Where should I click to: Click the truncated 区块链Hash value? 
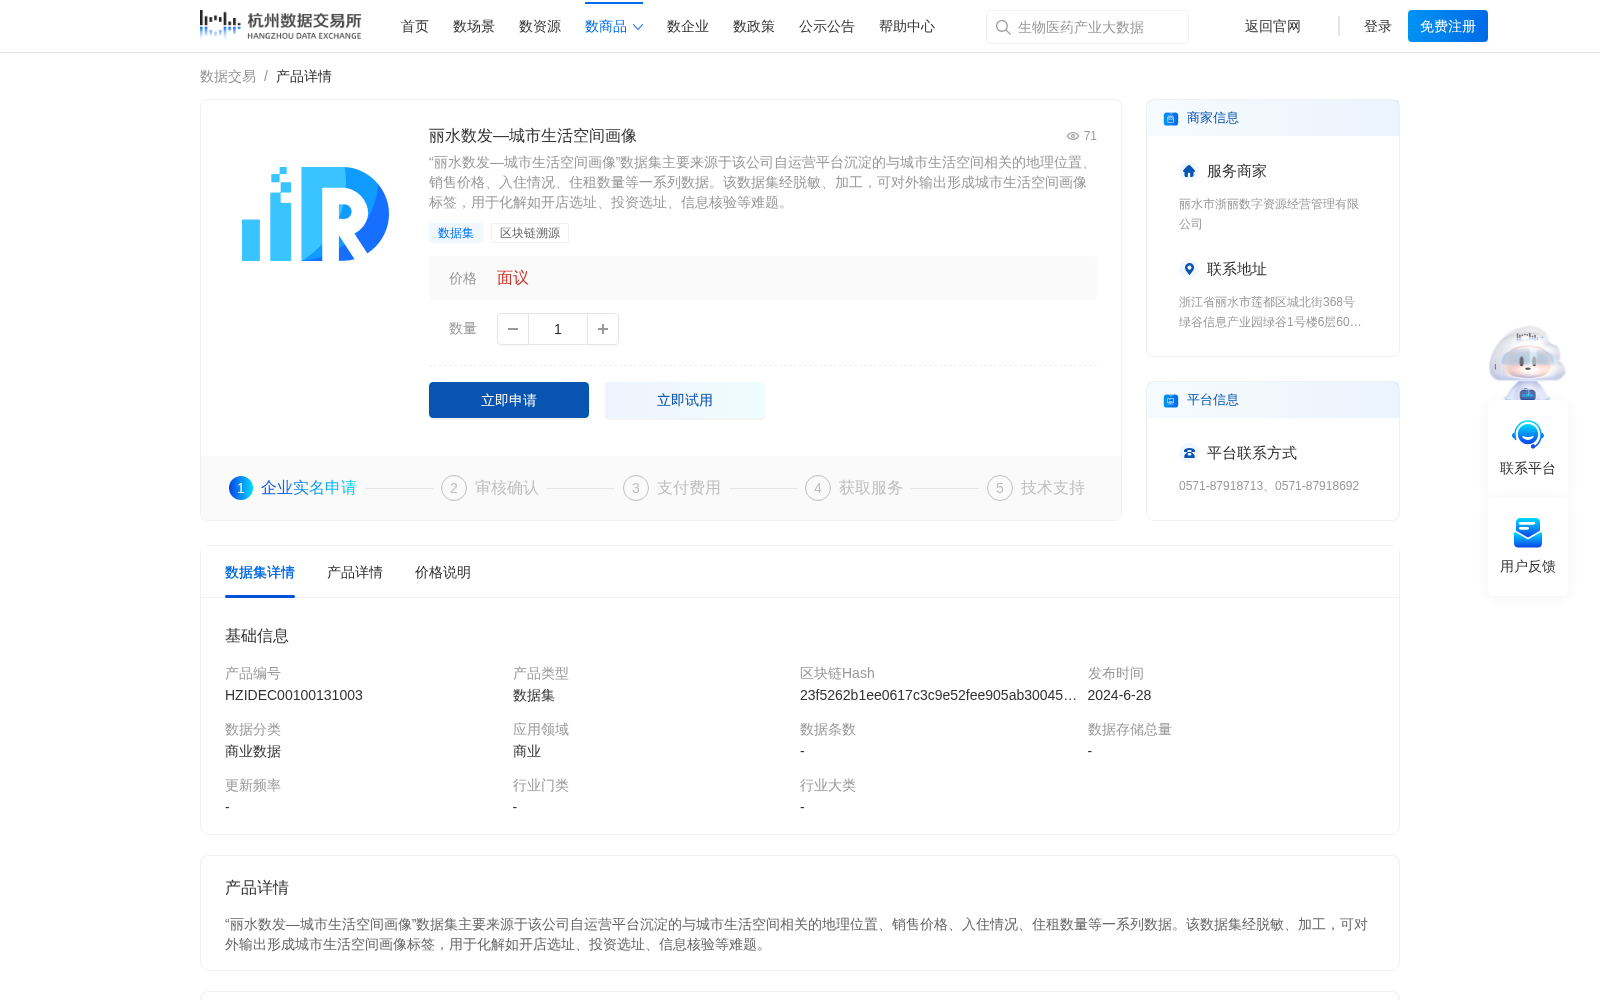(938, 695)
